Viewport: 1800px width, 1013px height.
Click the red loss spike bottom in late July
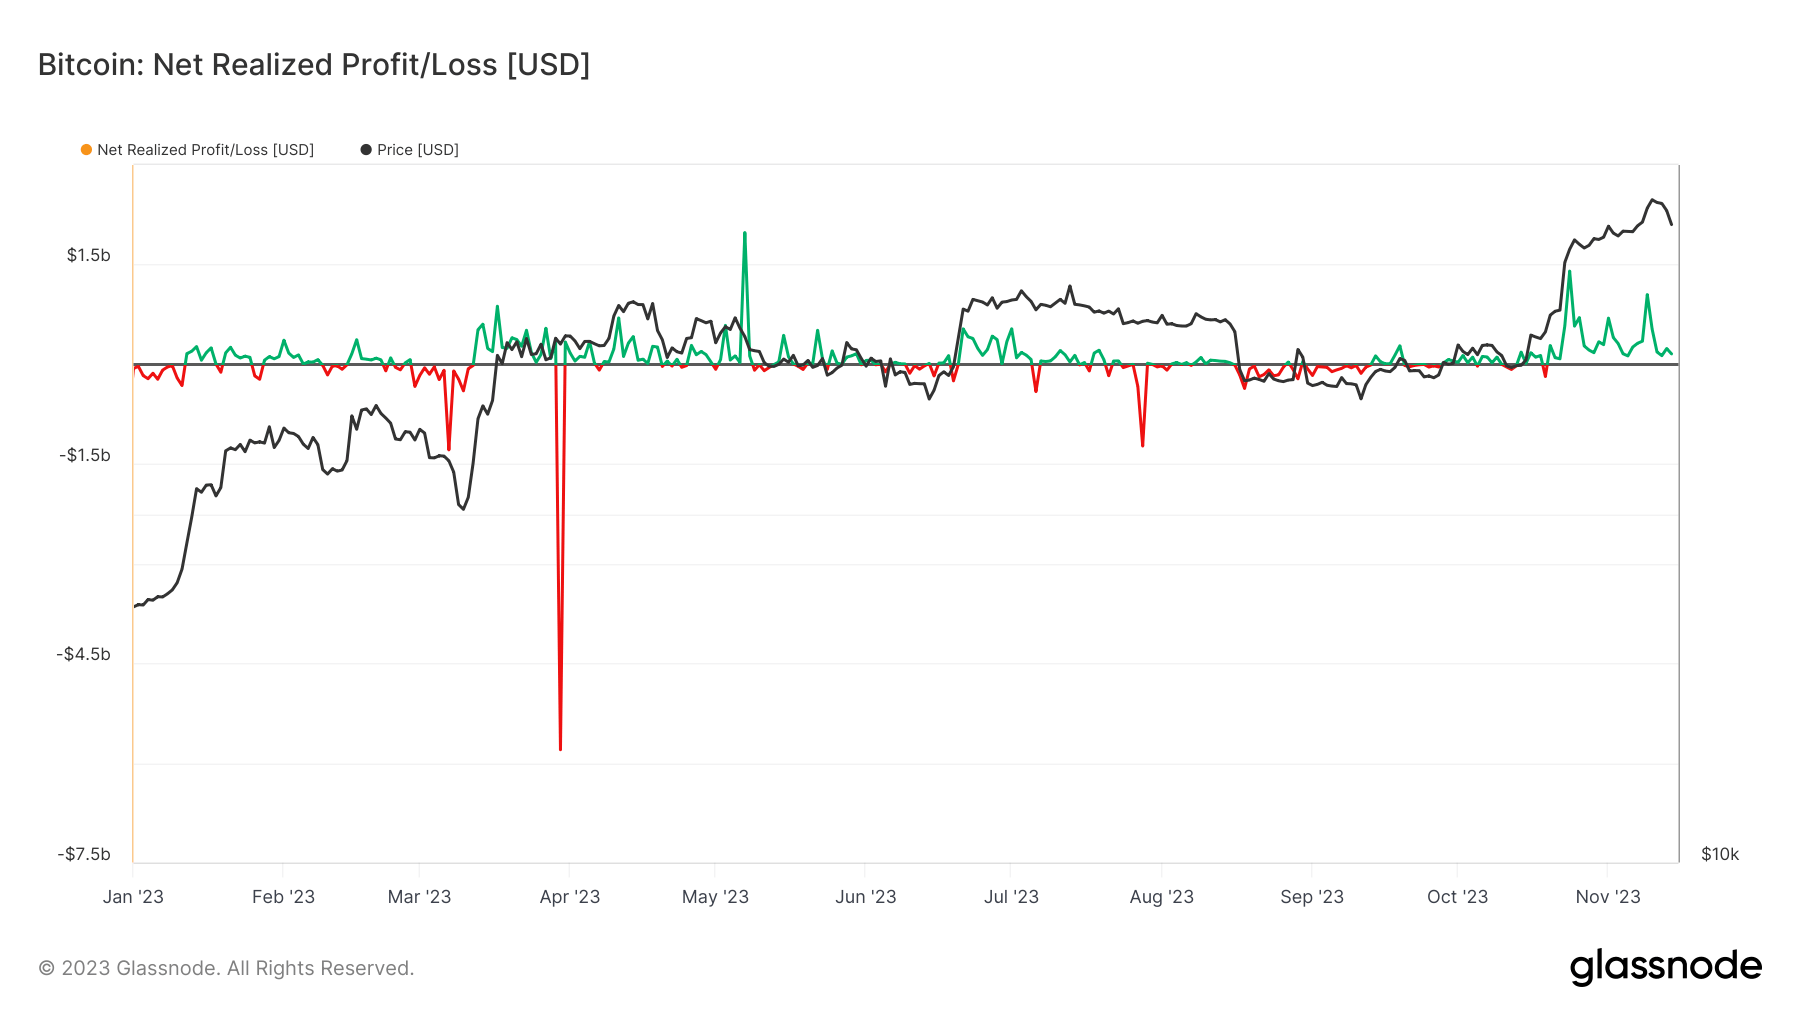tap(1142, 445)
